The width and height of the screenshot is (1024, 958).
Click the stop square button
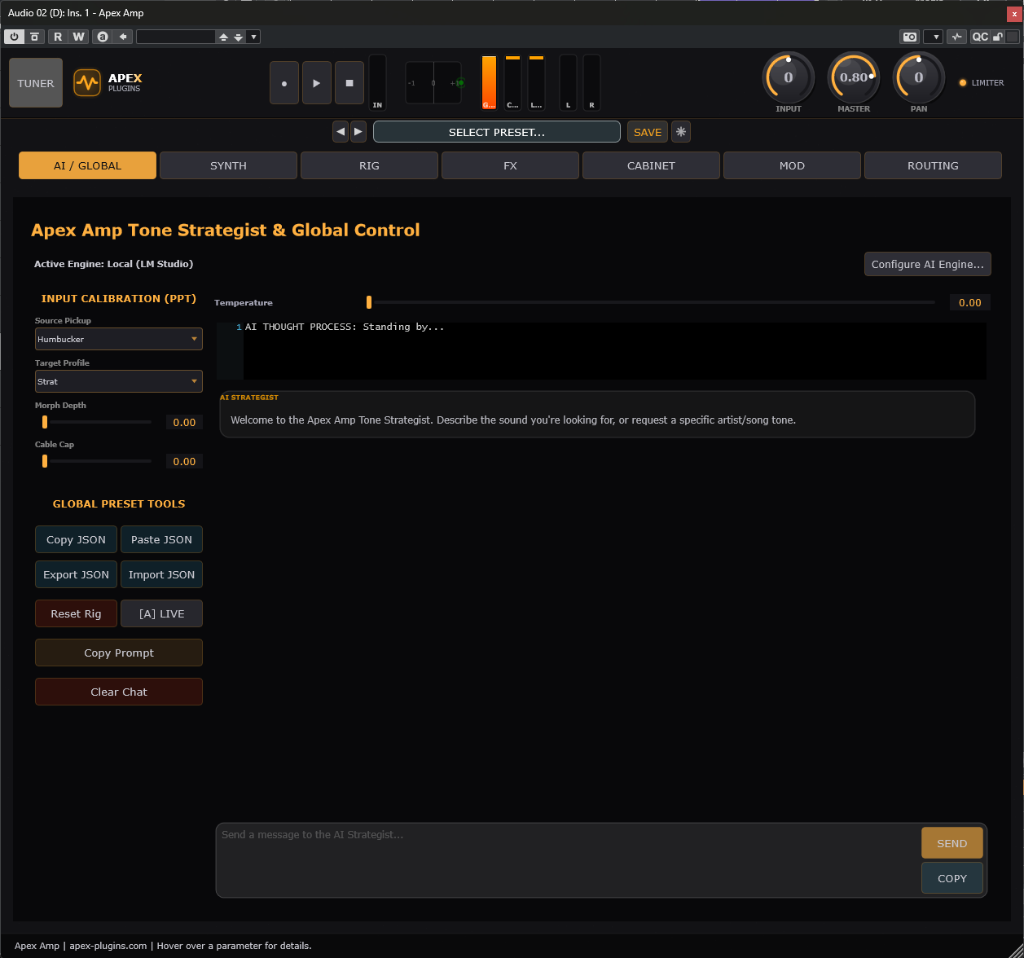tap(349, 83)
